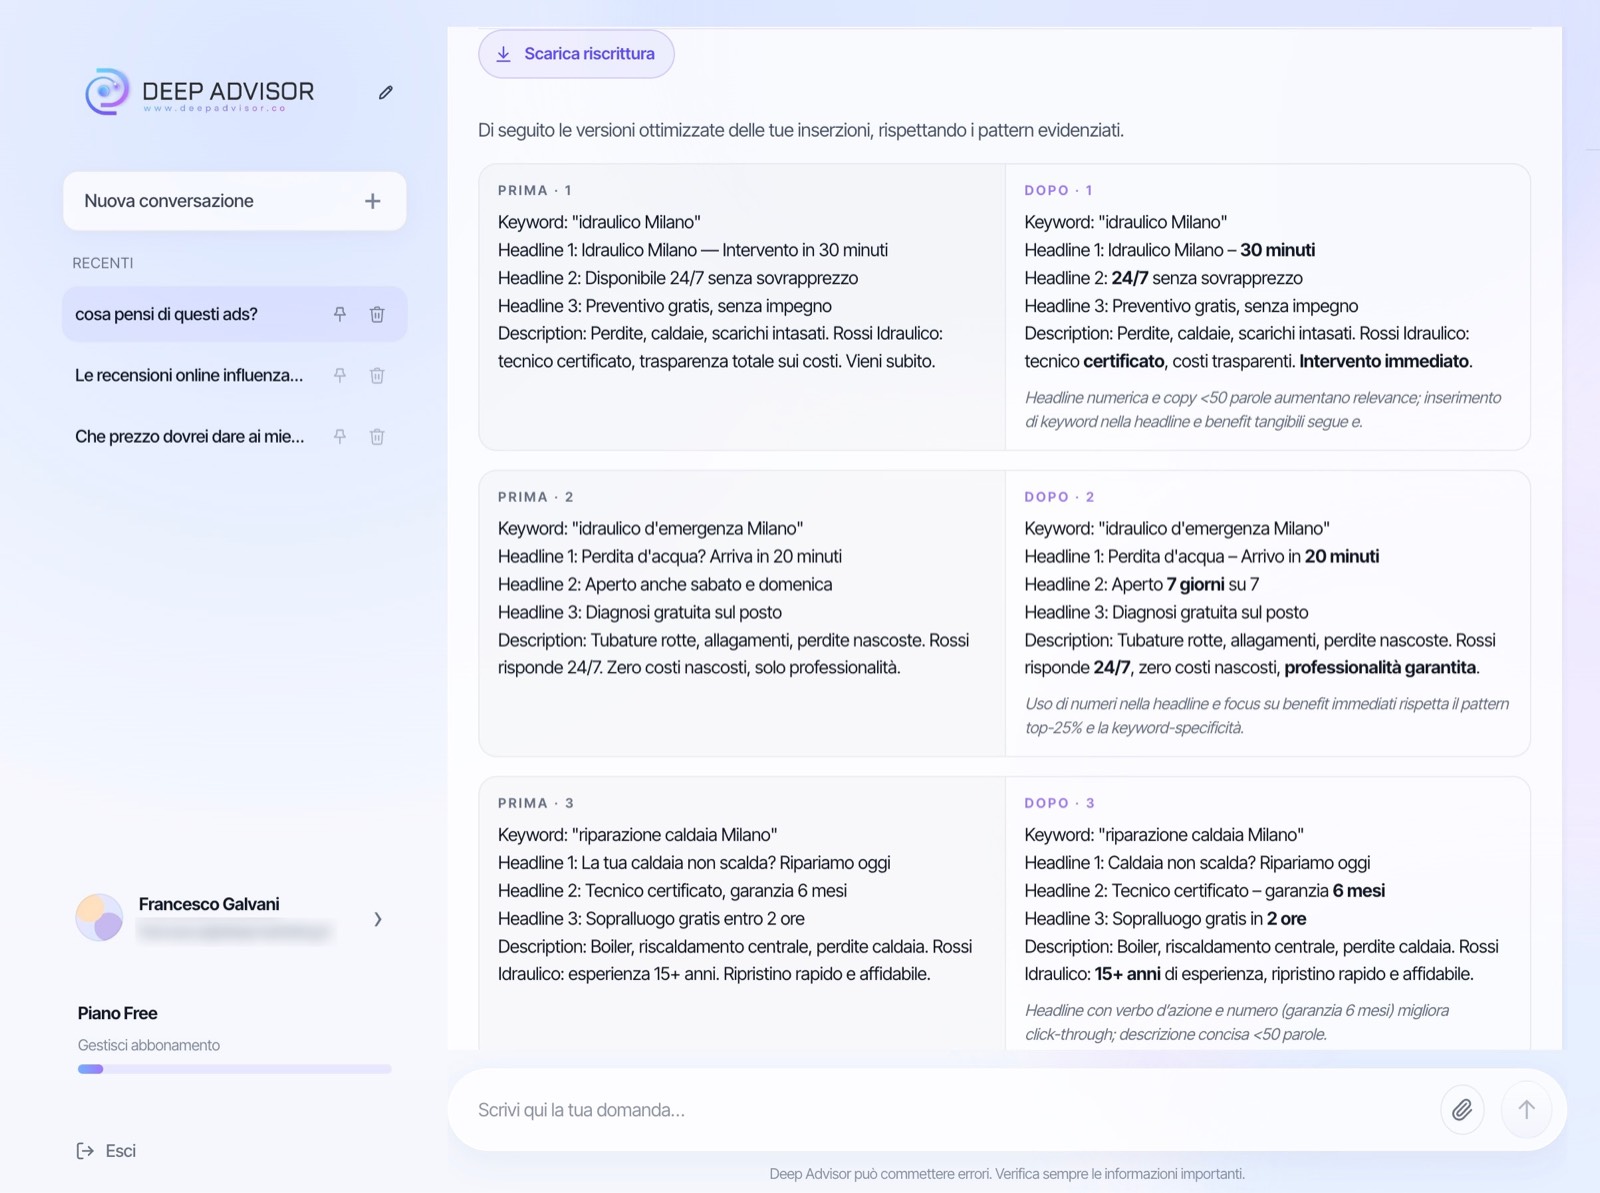Click the 'Scrivi qui la tua domanda' input field
Viewport: 1600px width, 1193px height.
pos(948,1110)
